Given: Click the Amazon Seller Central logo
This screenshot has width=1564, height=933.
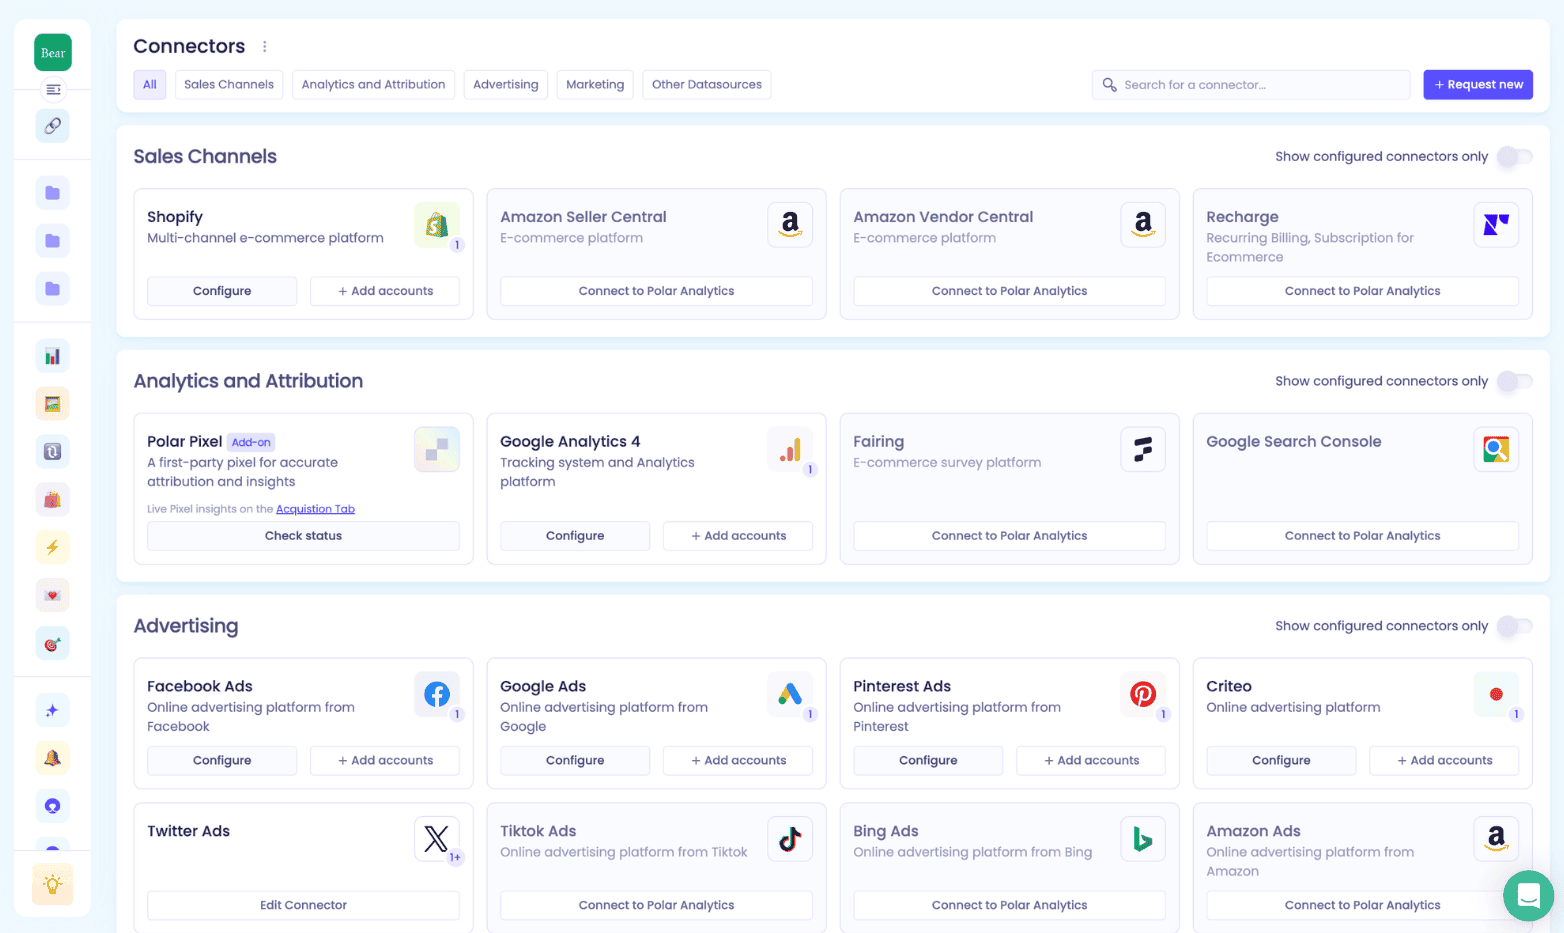Looking at the screenshot, I should (790, 225).
